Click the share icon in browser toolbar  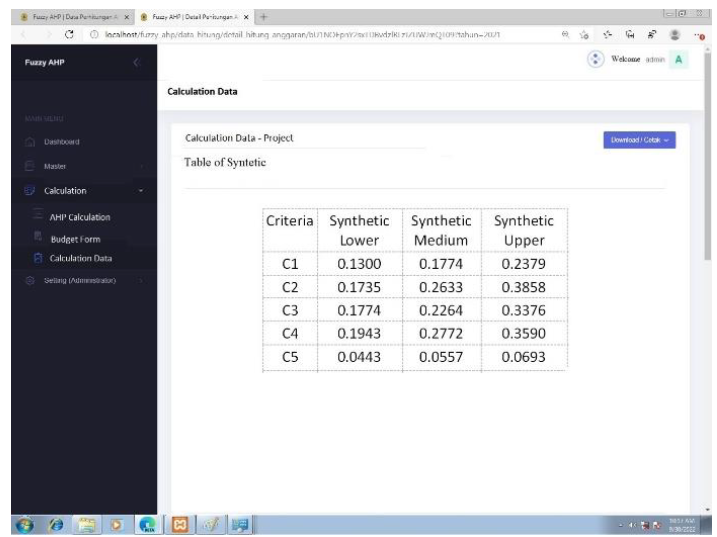click(x=652, y=34)
